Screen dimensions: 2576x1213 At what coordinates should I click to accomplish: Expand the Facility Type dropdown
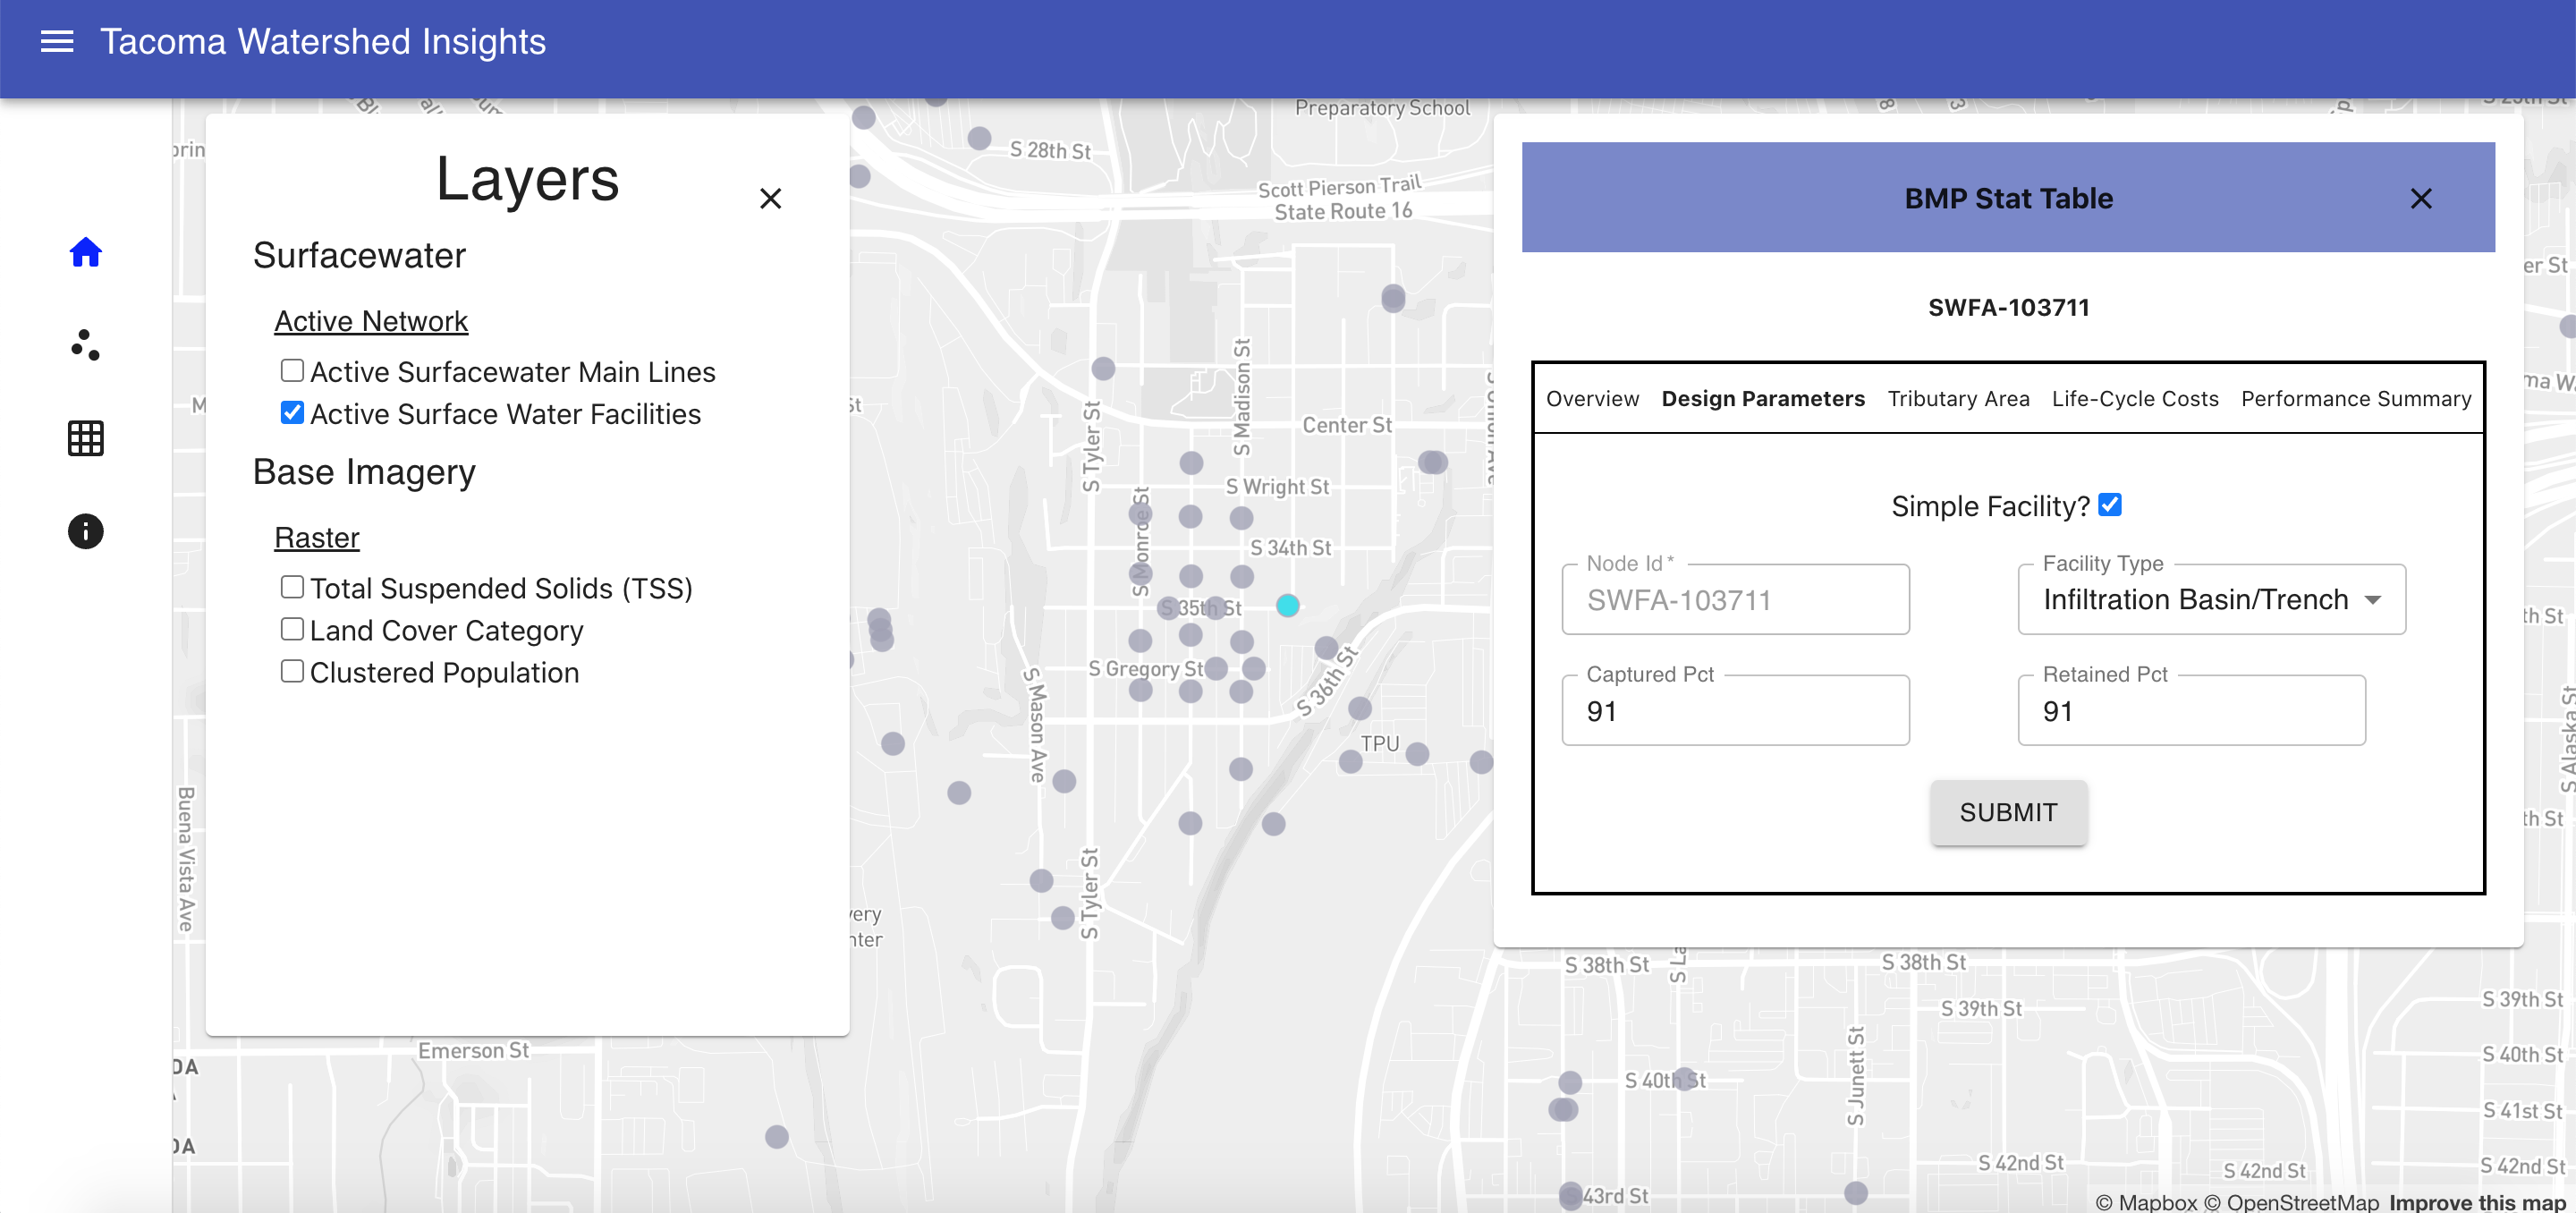[2210, 600]
